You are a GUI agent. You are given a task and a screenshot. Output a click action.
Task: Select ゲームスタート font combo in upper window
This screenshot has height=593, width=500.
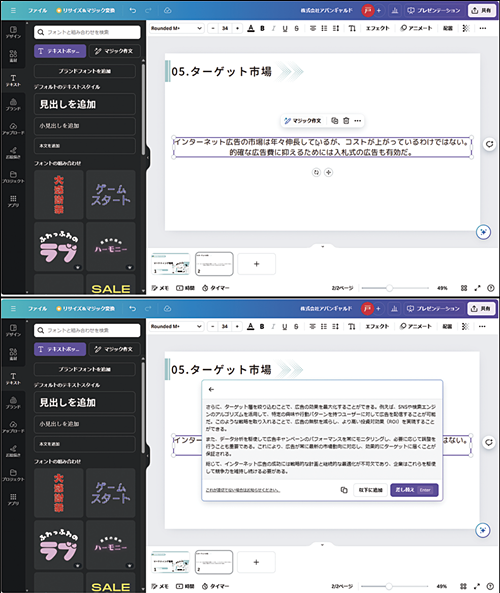(110, 194)
